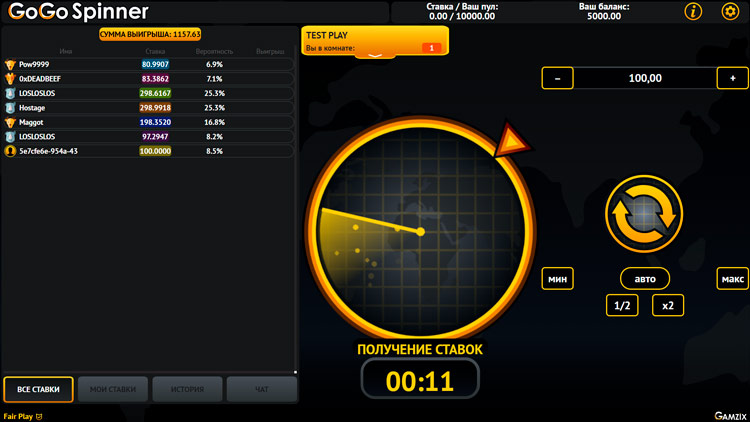The width and height of the screenshot is (750, 422).
Task: Set the minimum bet with МИН button
Action: 557,279
